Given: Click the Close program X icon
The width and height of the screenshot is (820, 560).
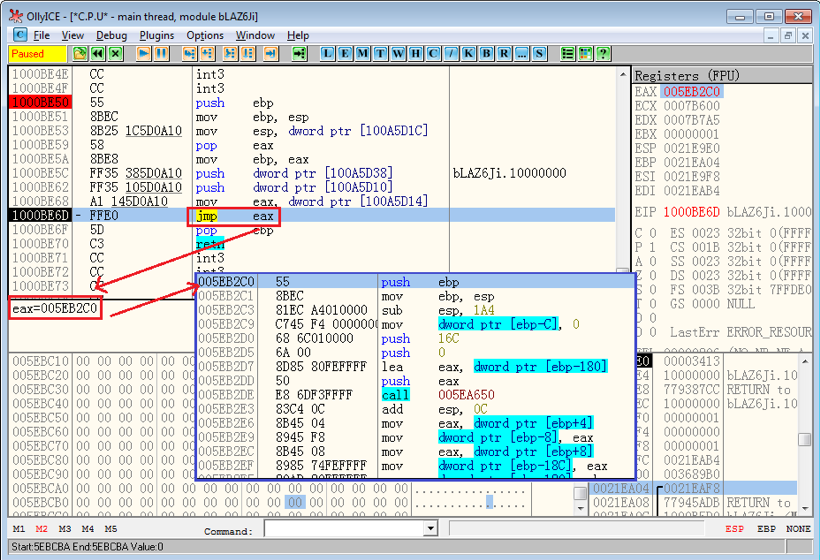Looking at the screenshot, I should pyautogui.click(x=116, y=54).
